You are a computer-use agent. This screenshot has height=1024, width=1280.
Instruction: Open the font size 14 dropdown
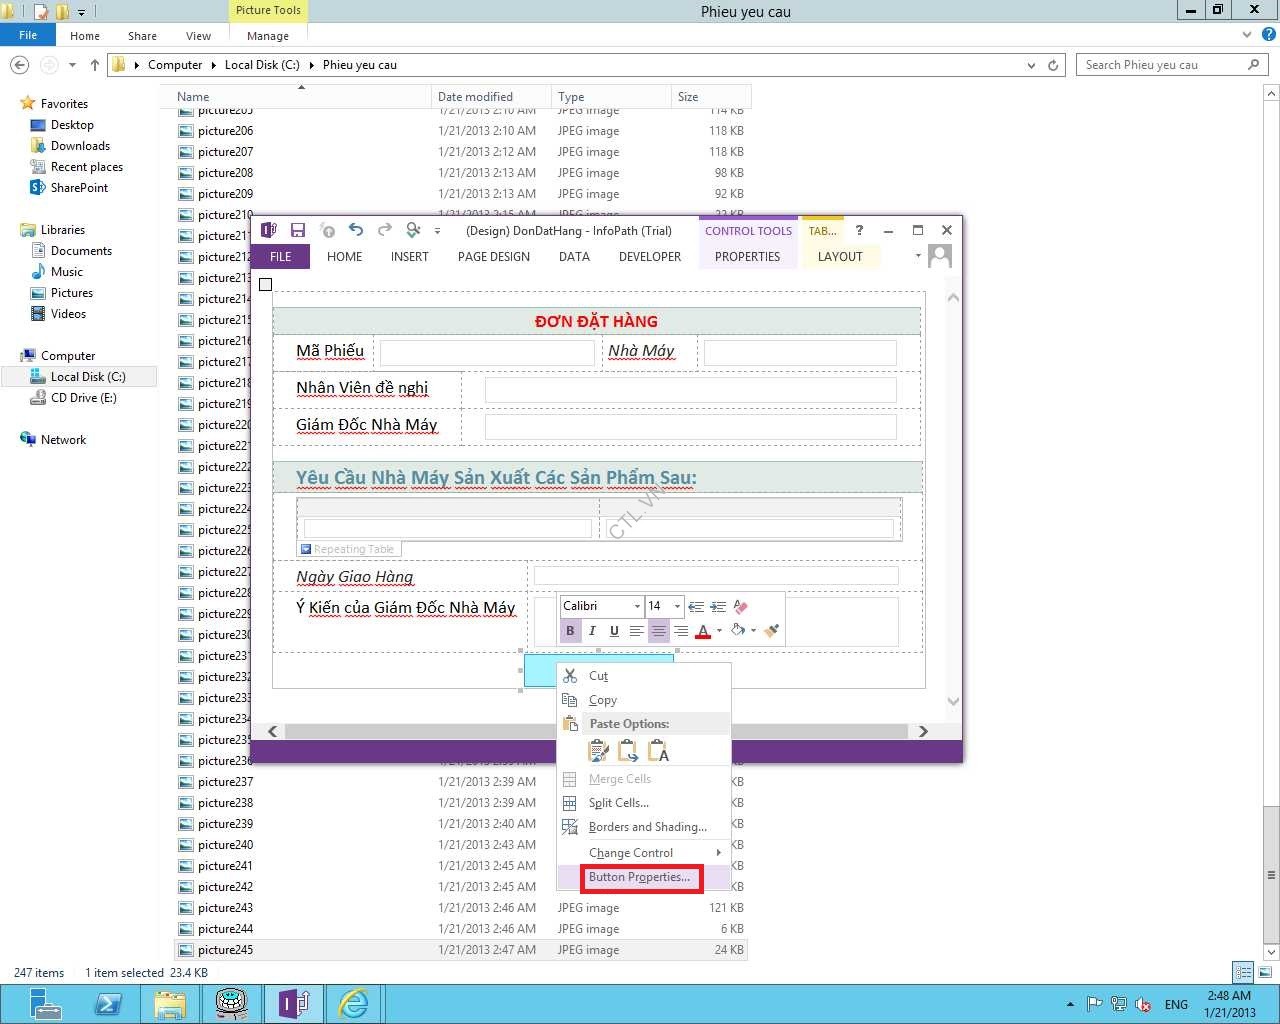pos(677,606)
